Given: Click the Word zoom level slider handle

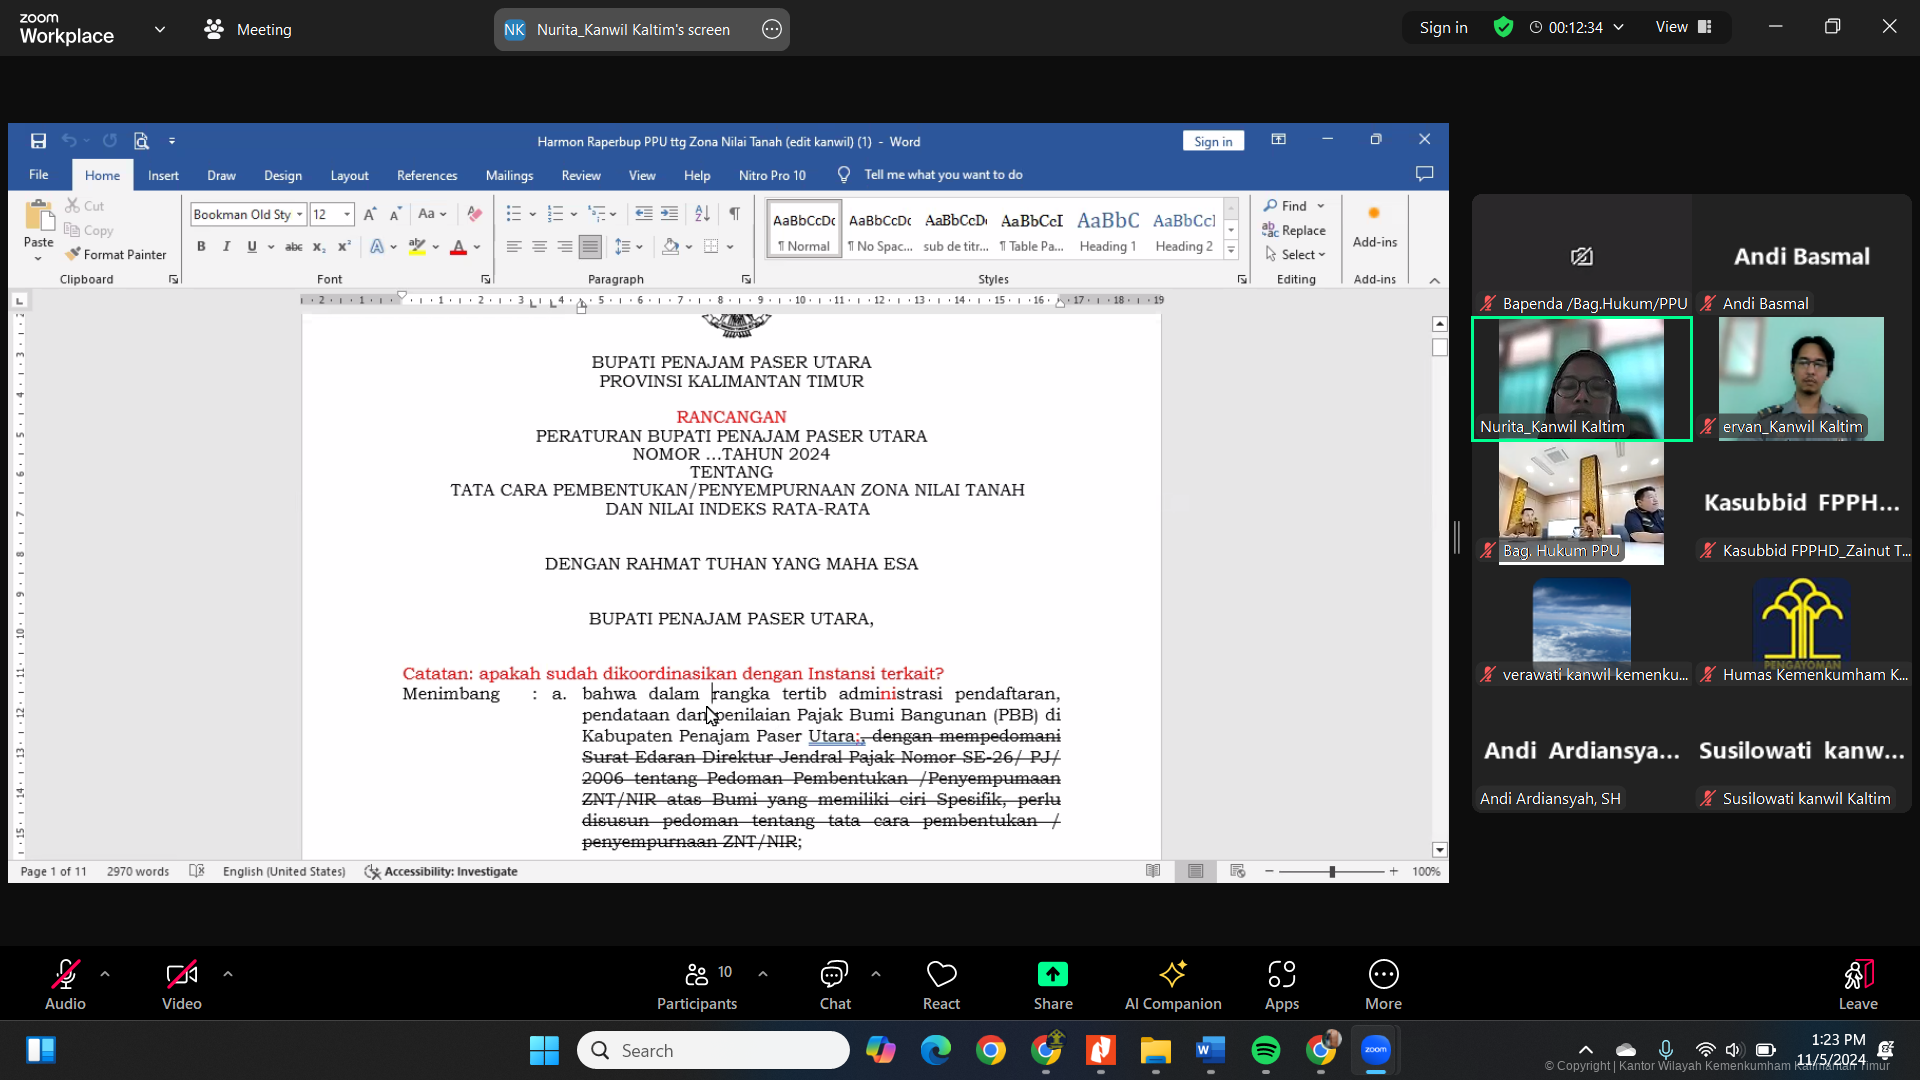Looking at the screenshot, I should [x=1332, y=872].
